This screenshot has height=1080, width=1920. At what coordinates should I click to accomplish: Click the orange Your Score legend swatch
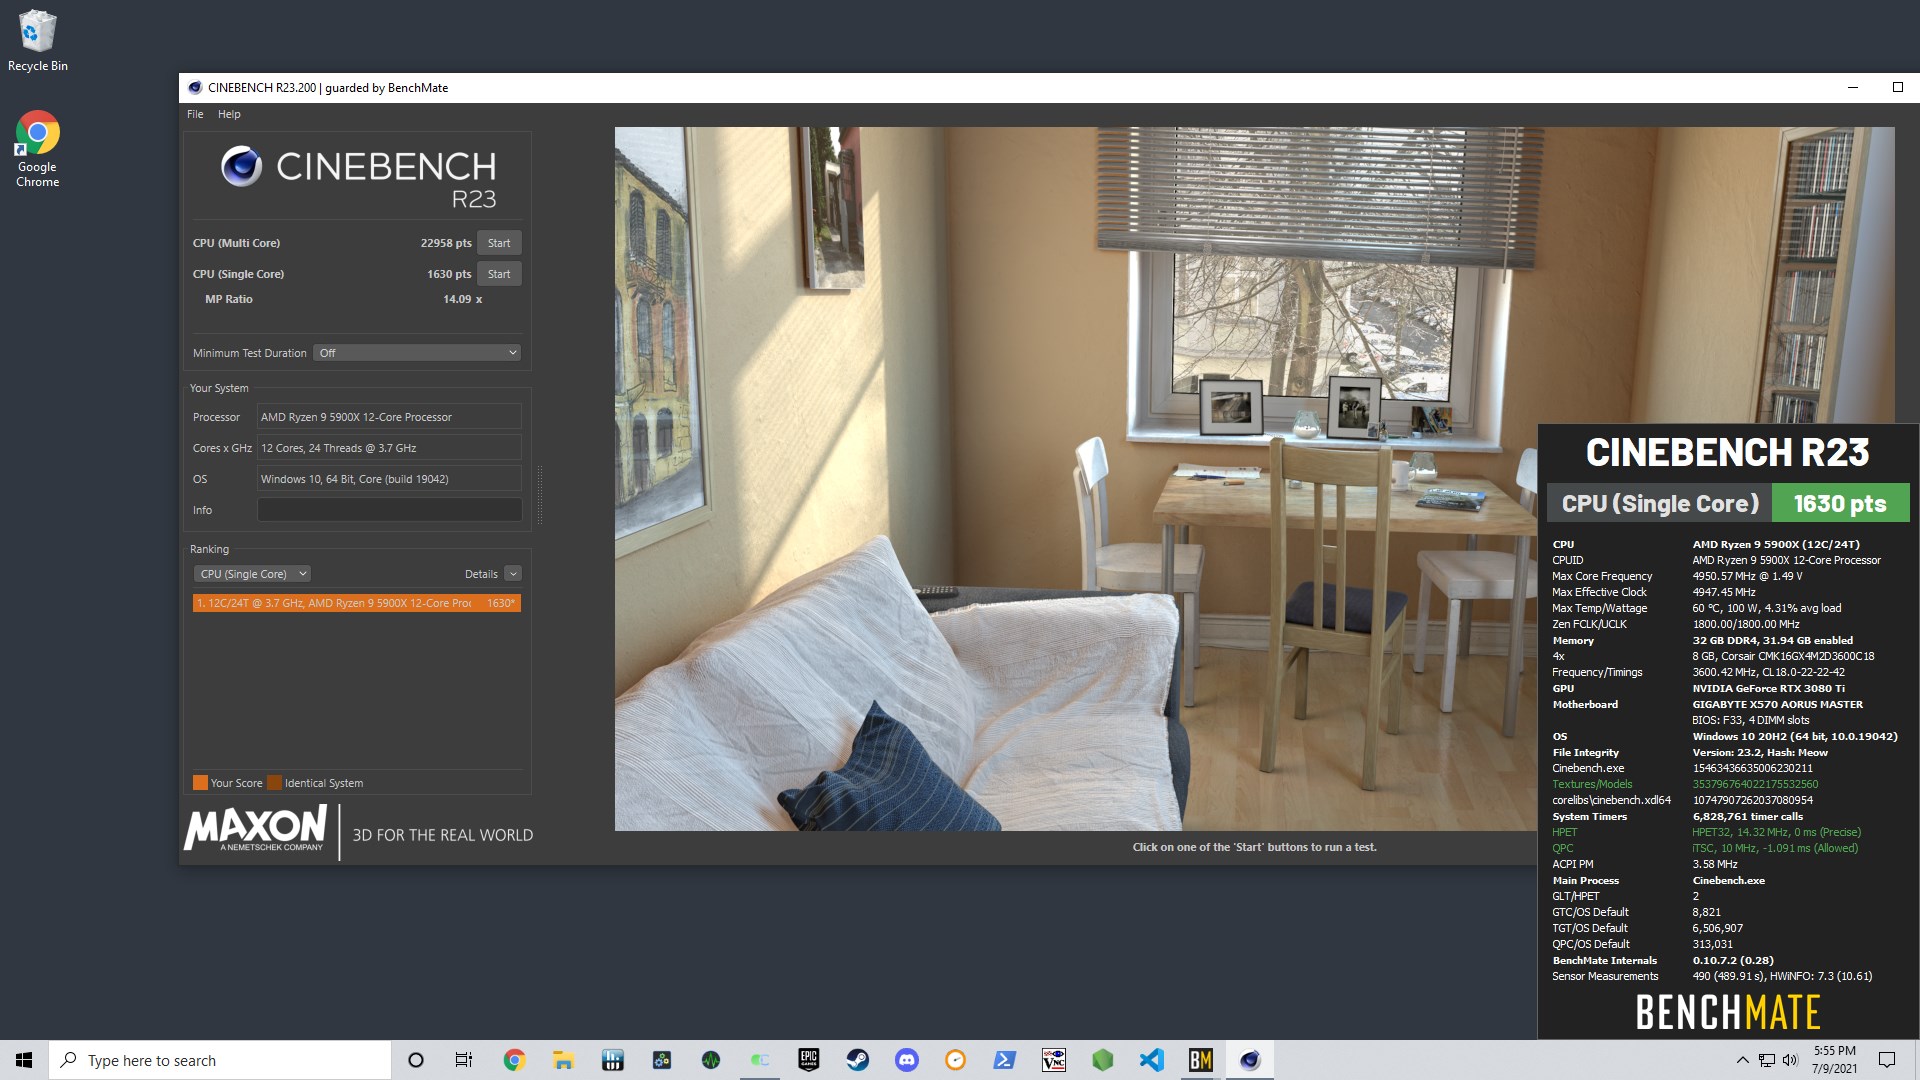click(x=200, y=783)
